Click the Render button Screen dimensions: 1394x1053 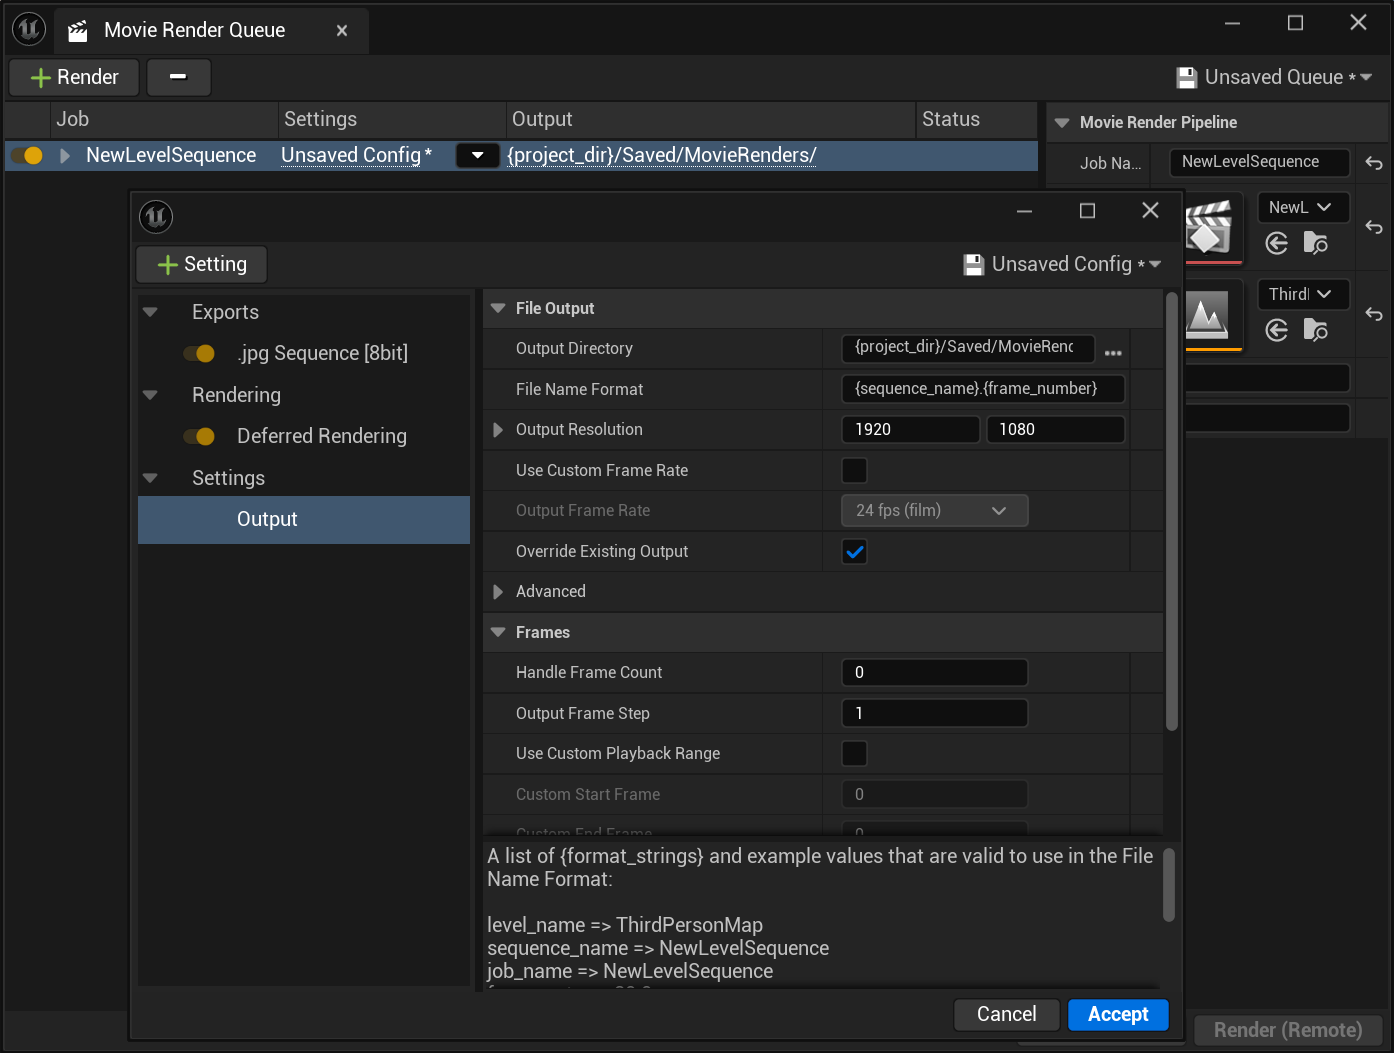coord(74,77)
